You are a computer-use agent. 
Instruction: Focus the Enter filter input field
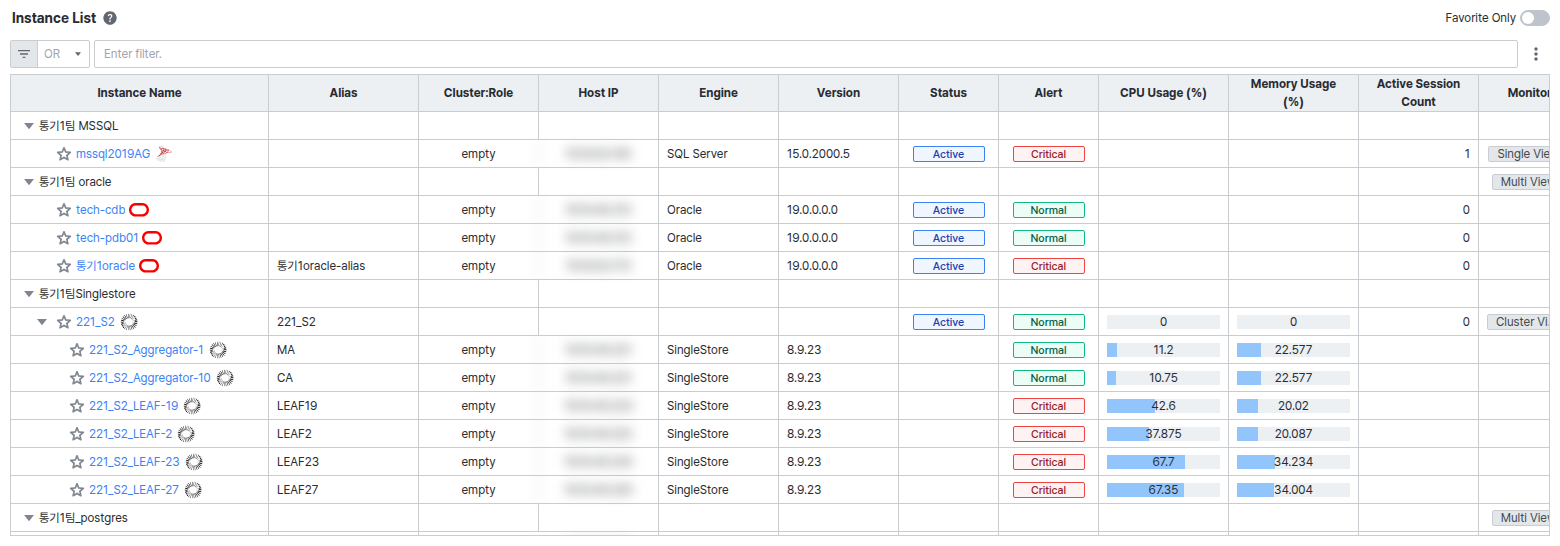[808, 54]
